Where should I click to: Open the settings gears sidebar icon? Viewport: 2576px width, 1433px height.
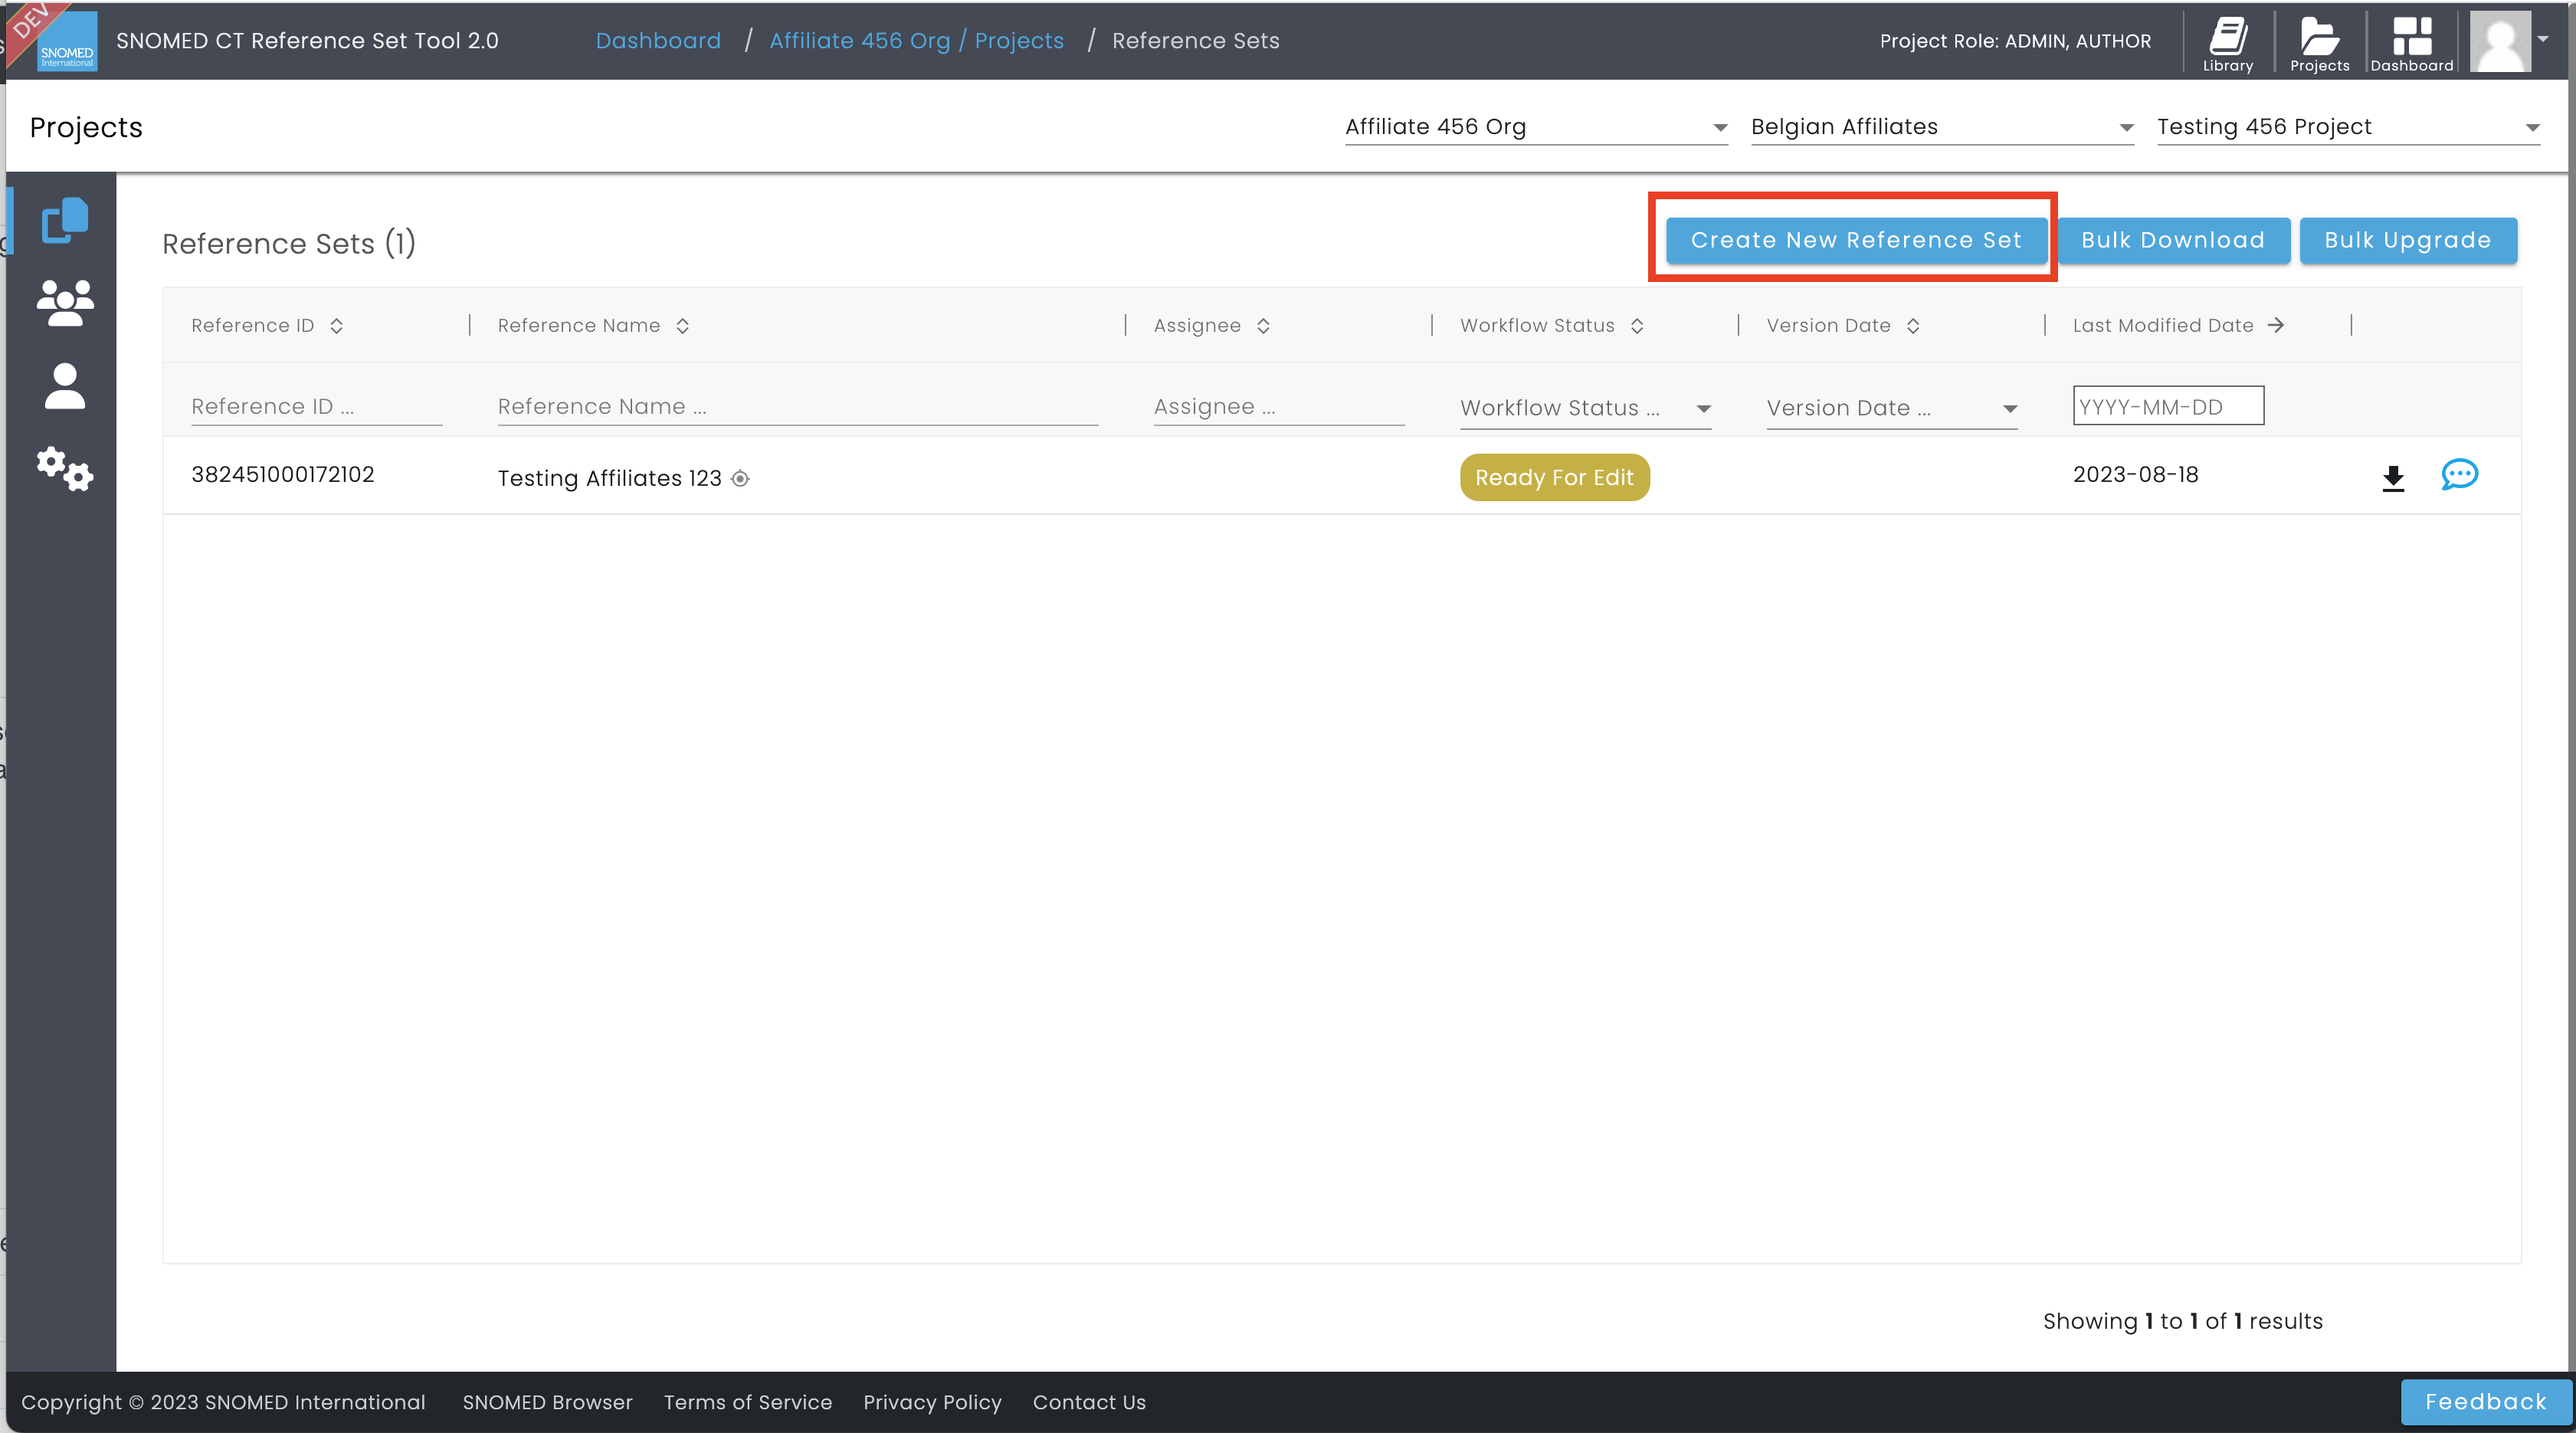point(65,468)
